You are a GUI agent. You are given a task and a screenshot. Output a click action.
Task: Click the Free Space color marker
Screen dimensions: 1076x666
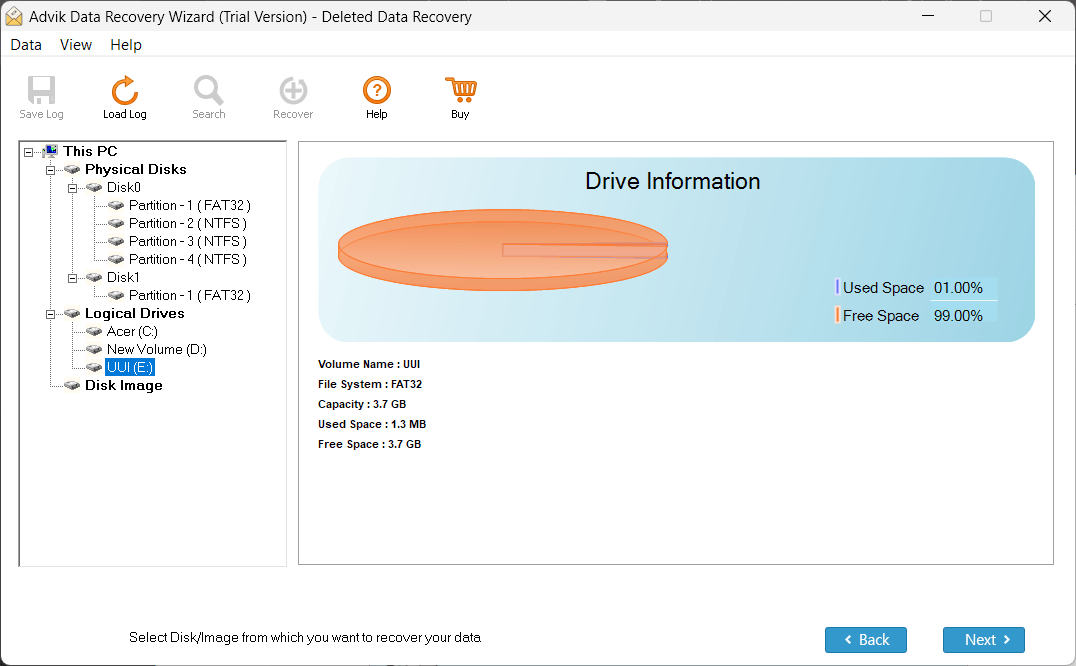pos(837,315)
